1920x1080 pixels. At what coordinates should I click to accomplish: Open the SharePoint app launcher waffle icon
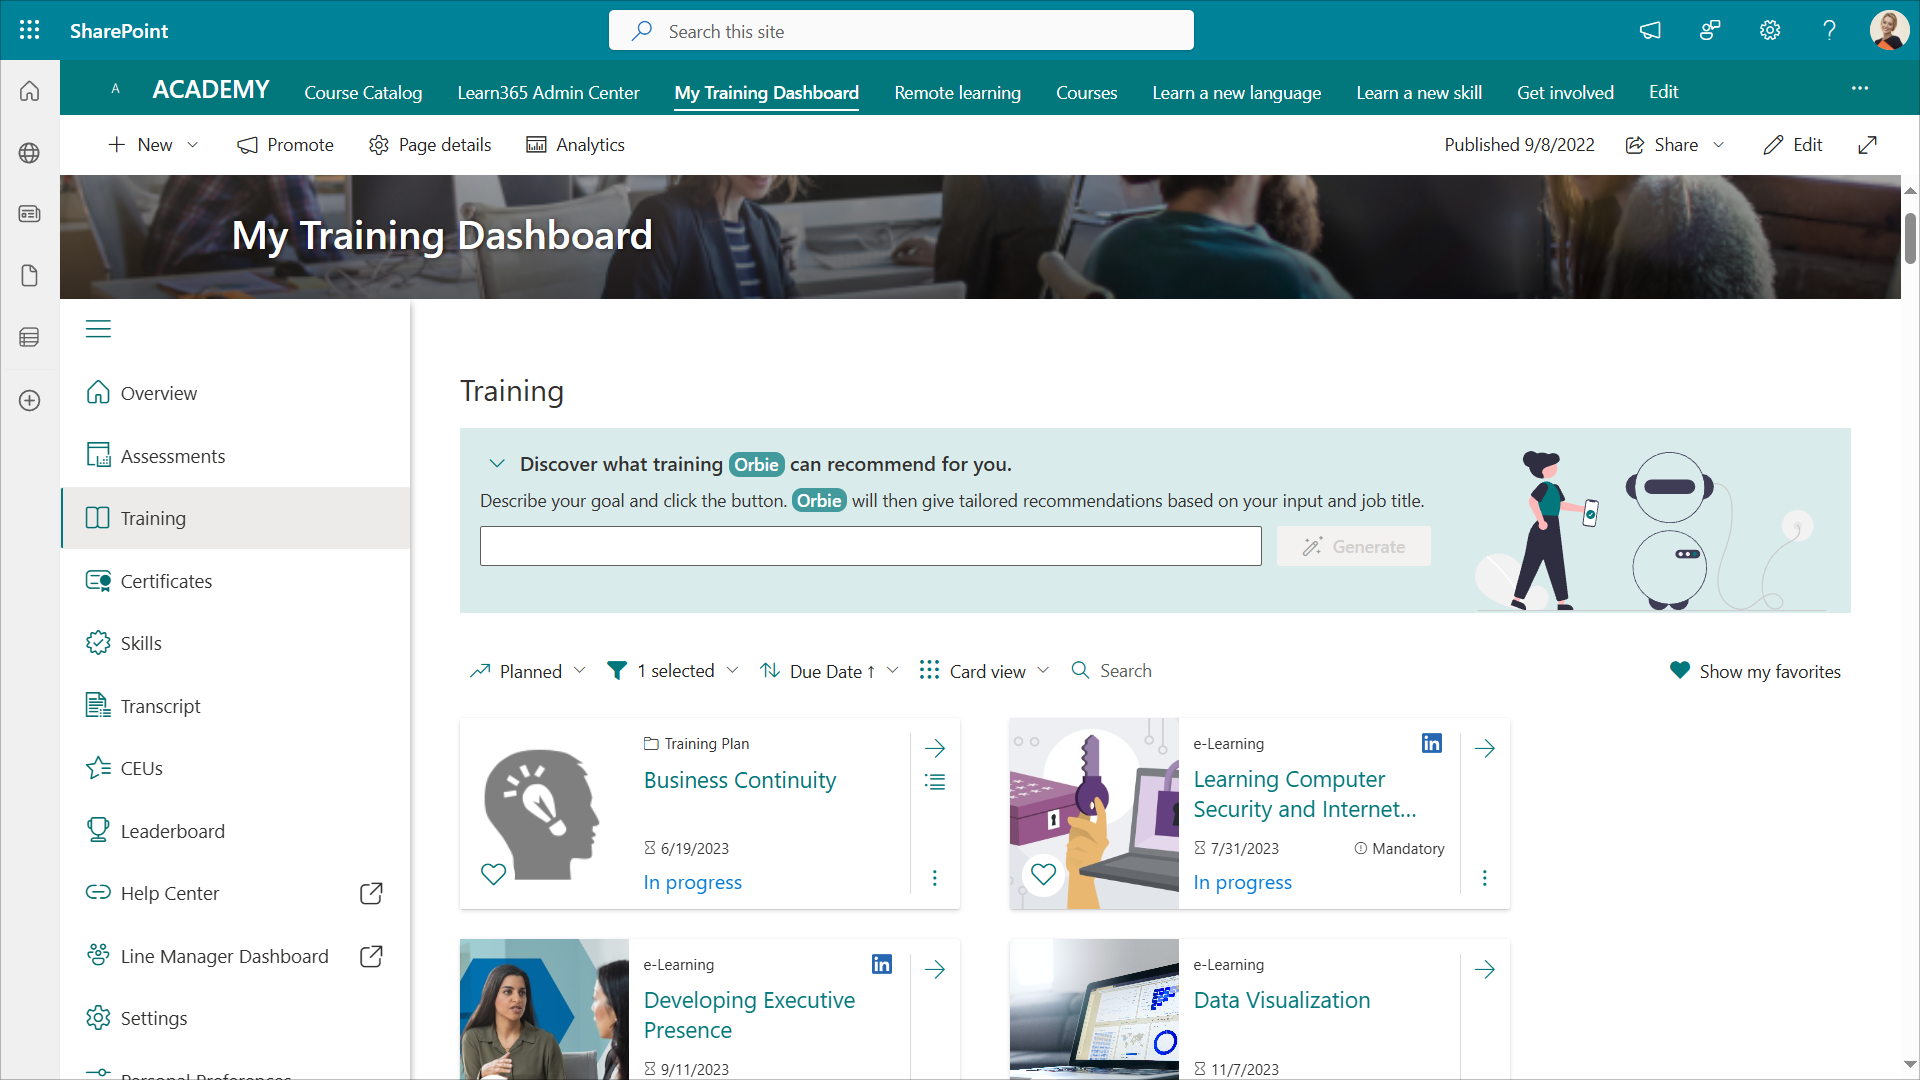(29, 30)
